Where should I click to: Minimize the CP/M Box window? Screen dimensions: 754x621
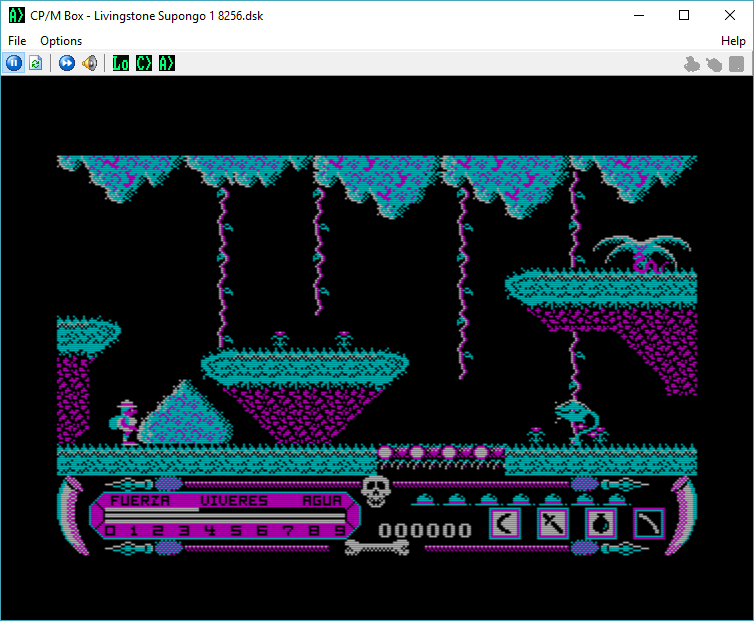click(639, 15)
